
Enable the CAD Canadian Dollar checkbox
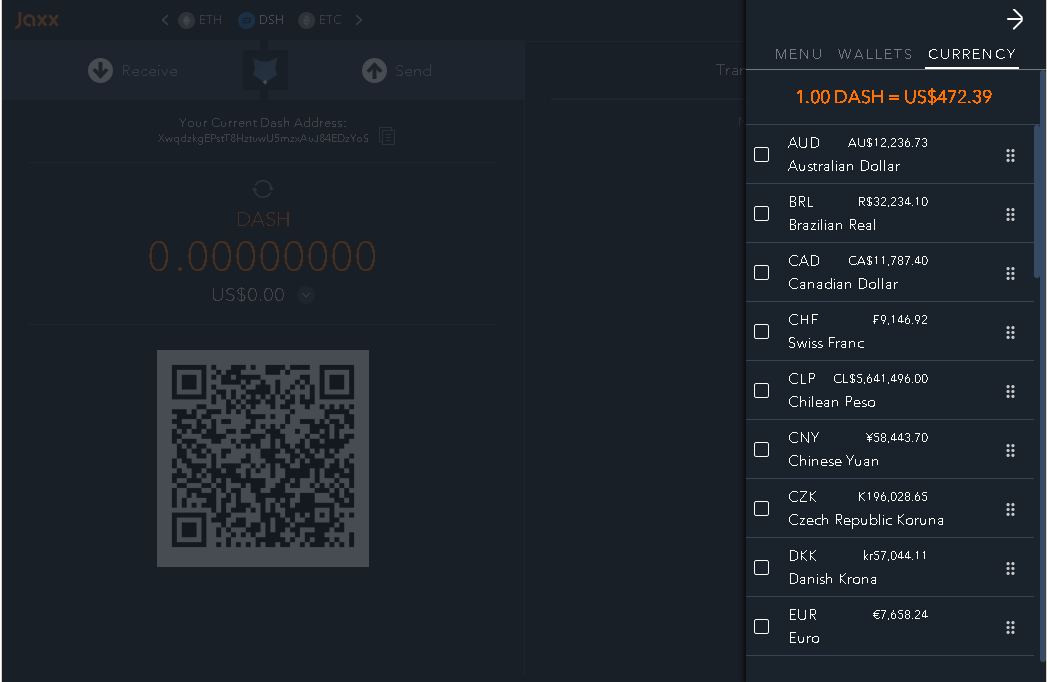point(761,273)
